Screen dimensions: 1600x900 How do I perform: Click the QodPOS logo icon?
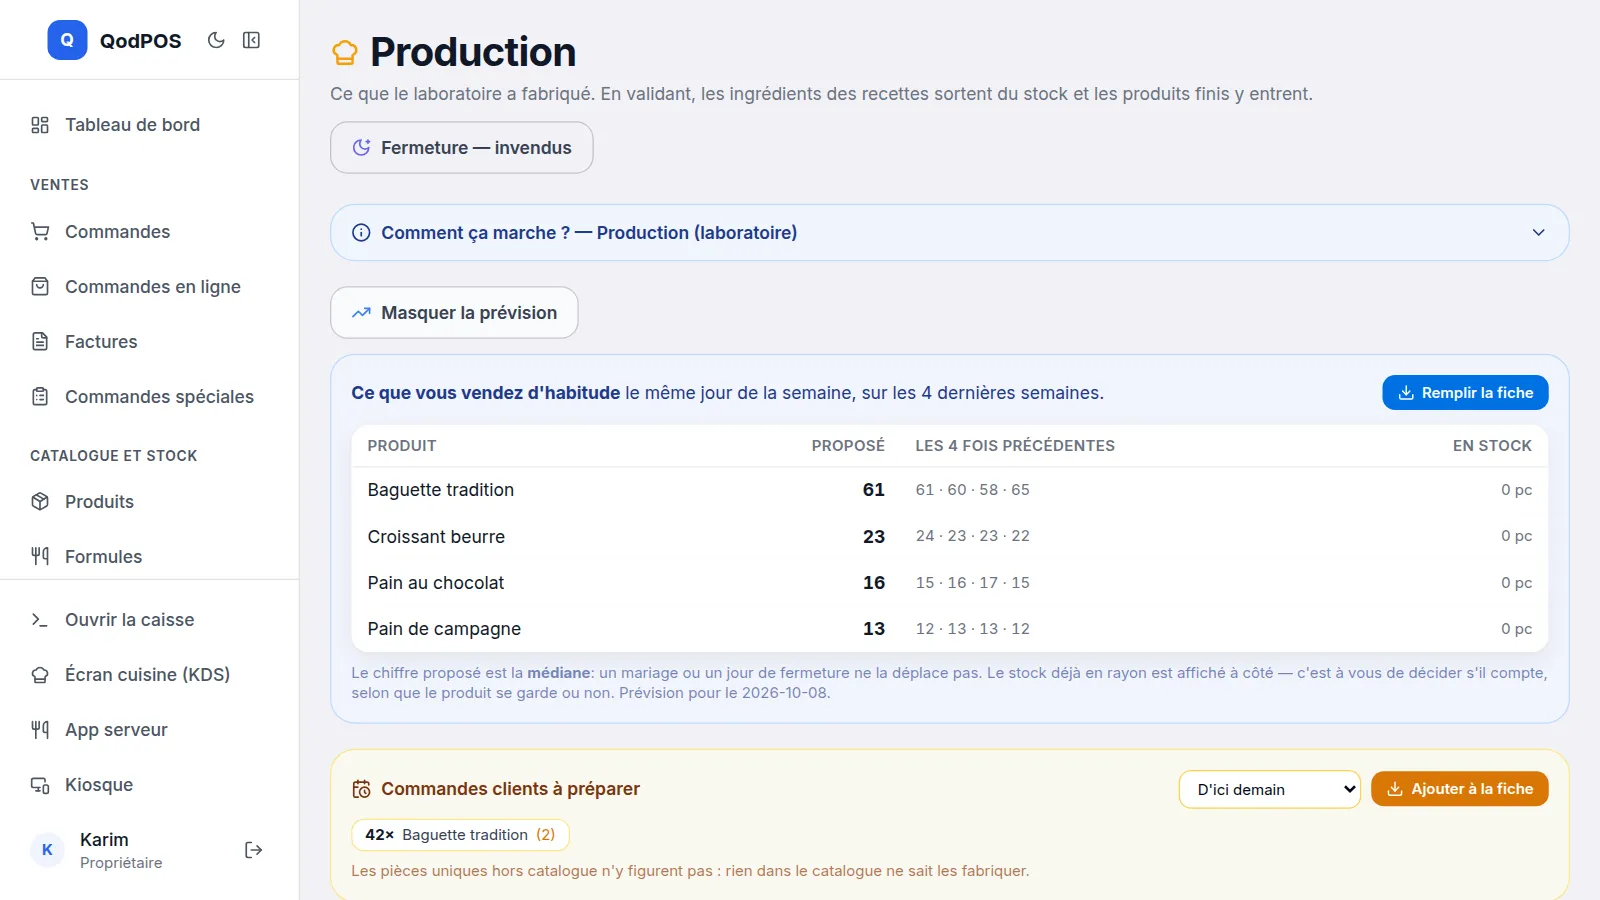tap(67, 40)
